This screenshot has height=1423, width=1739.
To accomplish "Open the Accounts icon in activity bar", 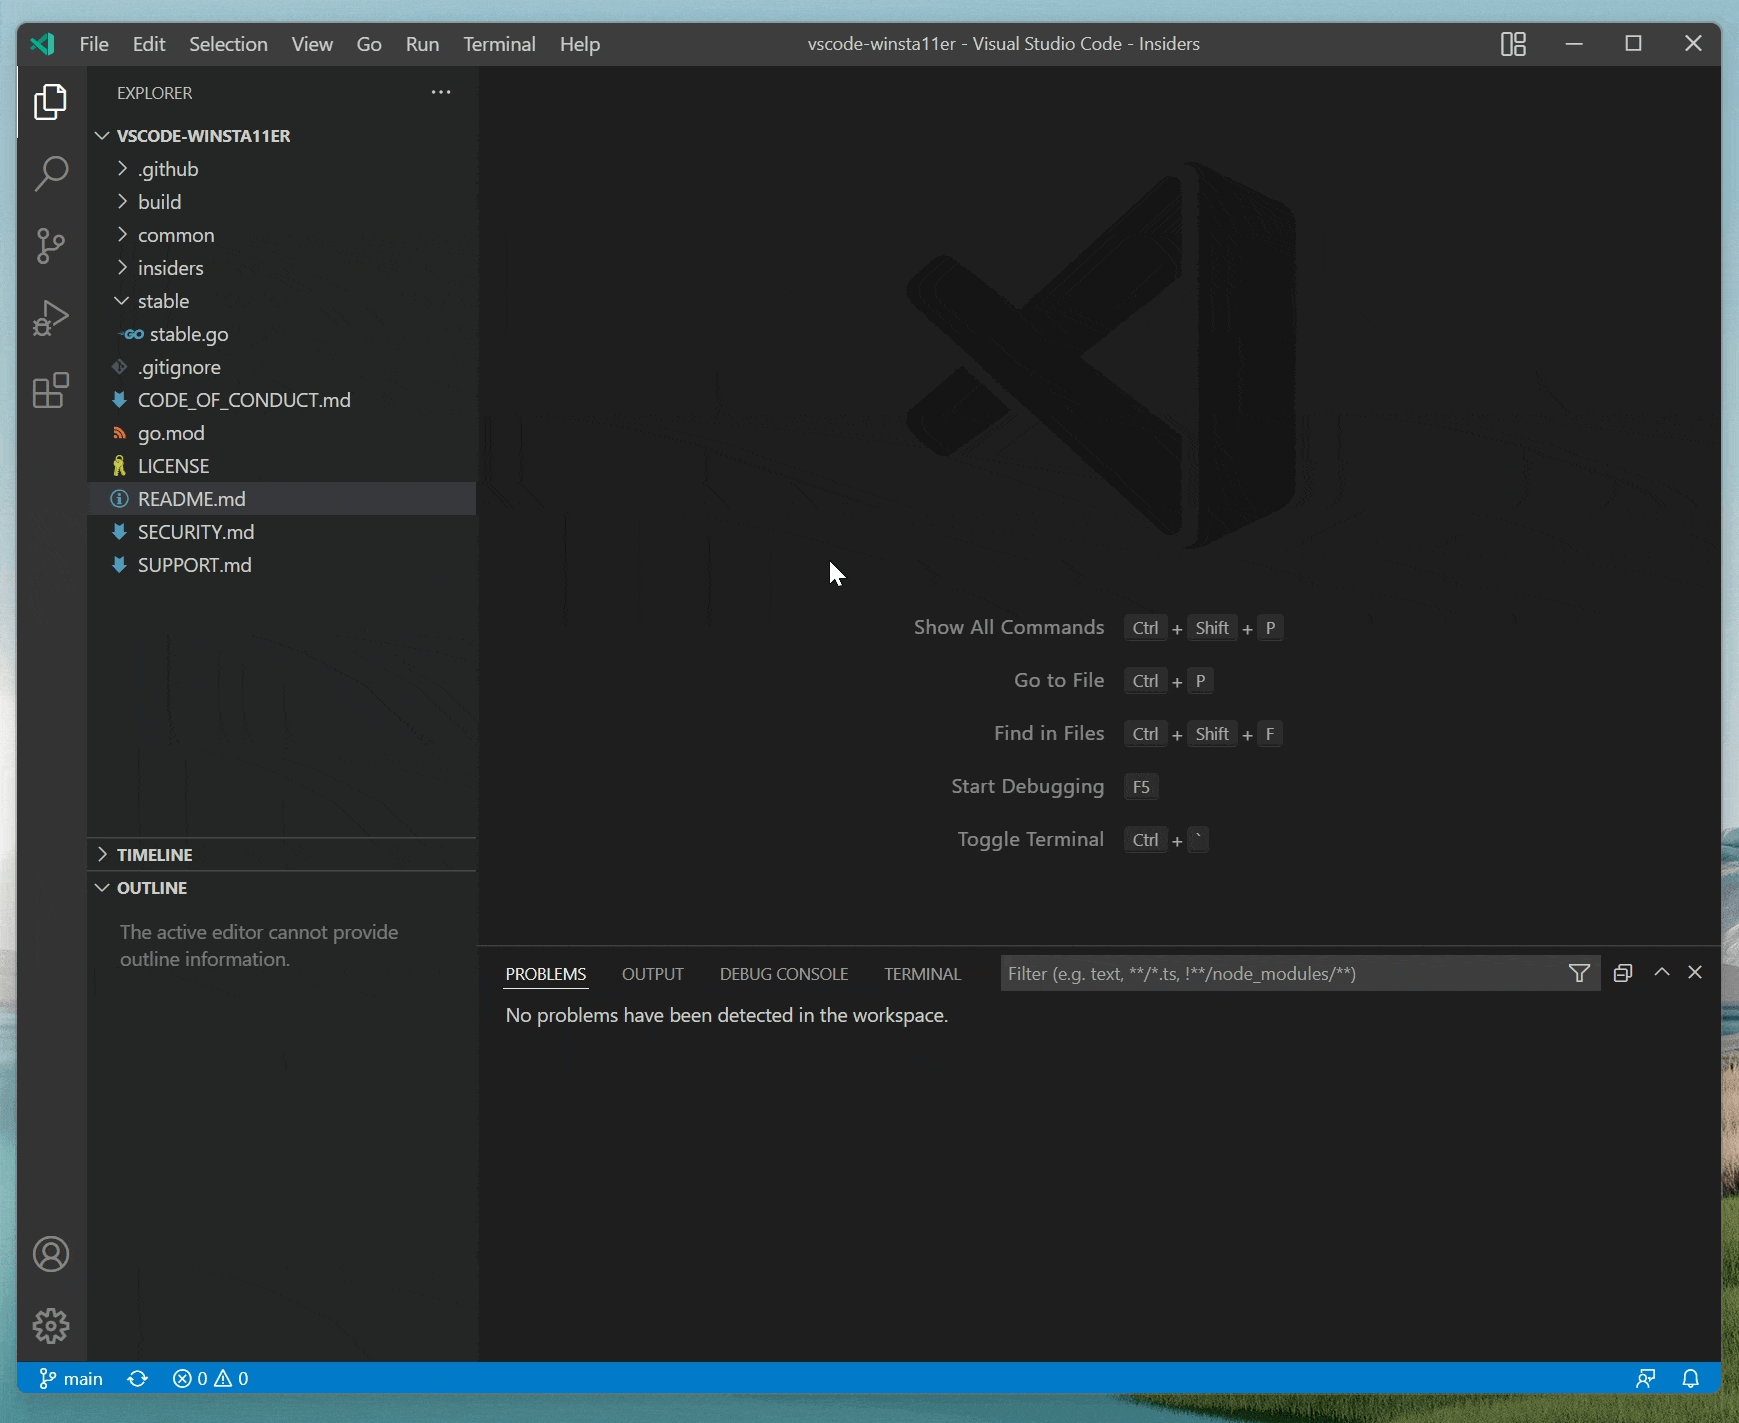I will (51, 1254).
